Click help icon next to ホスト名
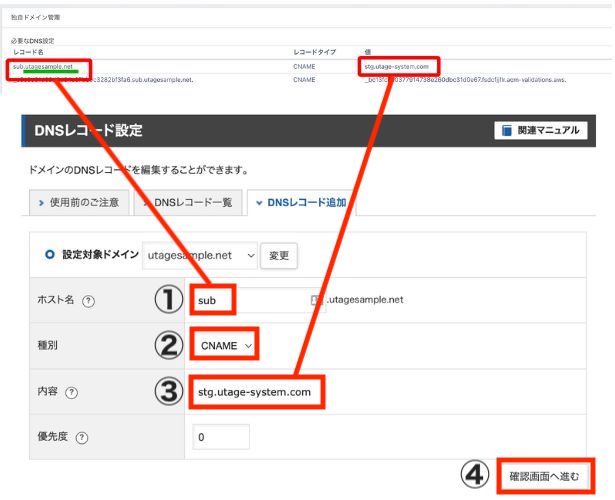Image resolution: width=615 pixels, height=500 pixels. click(x=89, y=300)
